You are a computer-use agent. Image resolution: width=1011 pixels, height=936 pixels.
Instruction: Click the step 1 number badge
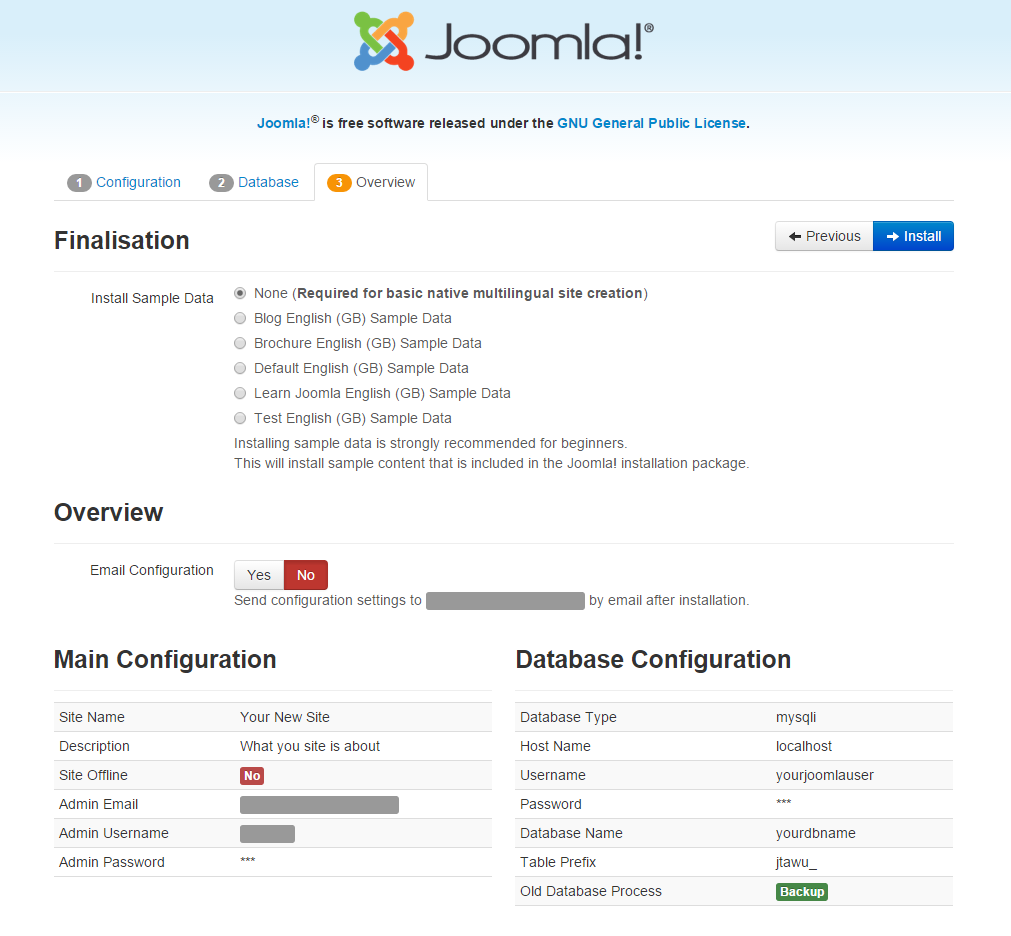click(79, 183)
